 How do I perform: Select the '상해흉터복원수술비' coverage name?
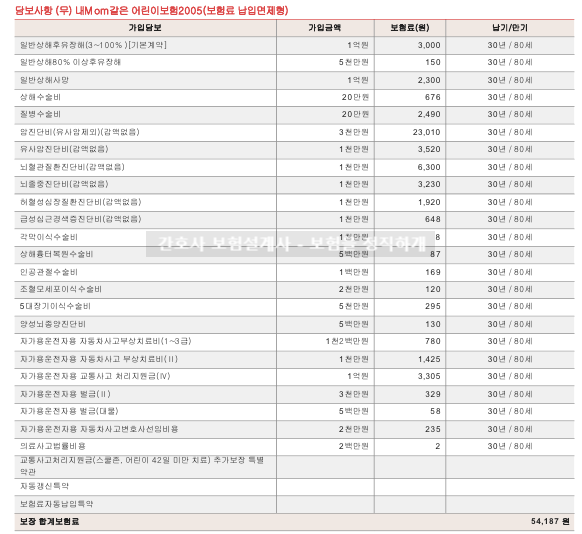coord(56,254)
